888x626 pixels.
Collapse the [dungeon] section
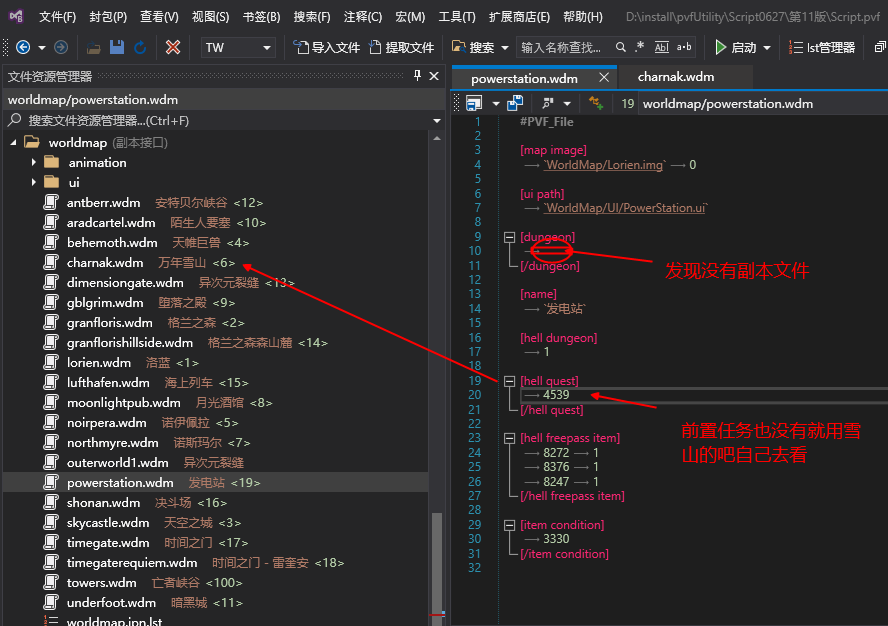pos(509,237)
